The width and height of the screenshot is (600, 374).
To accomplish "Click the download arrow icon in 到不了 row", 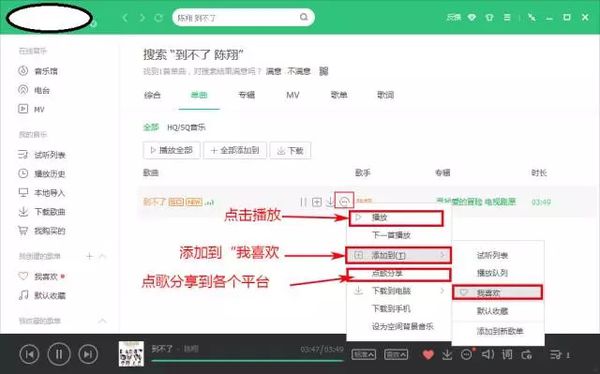I will (330, 201).
